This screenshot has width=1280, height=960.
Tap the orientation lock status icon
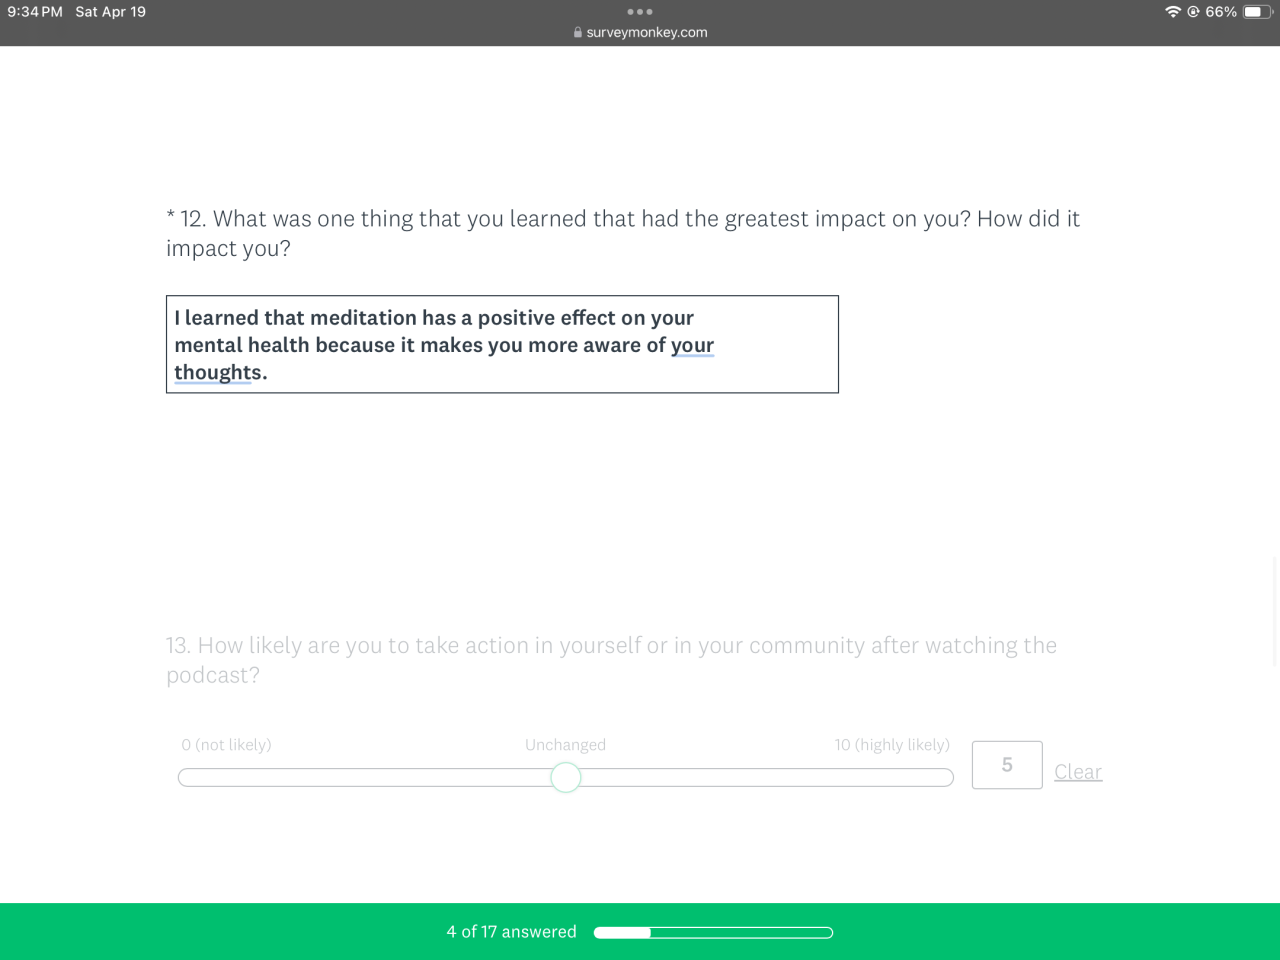[x=1193, y=12]
